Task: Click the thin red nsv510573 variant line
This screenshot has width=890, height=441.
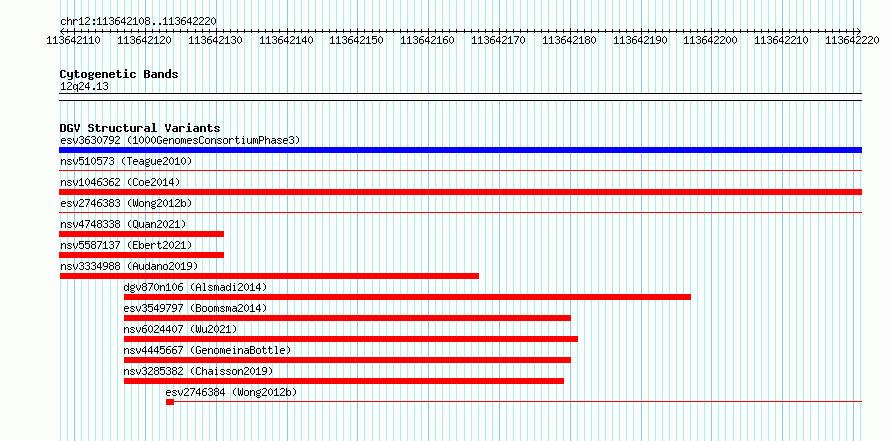Action: tap(460, 170)
